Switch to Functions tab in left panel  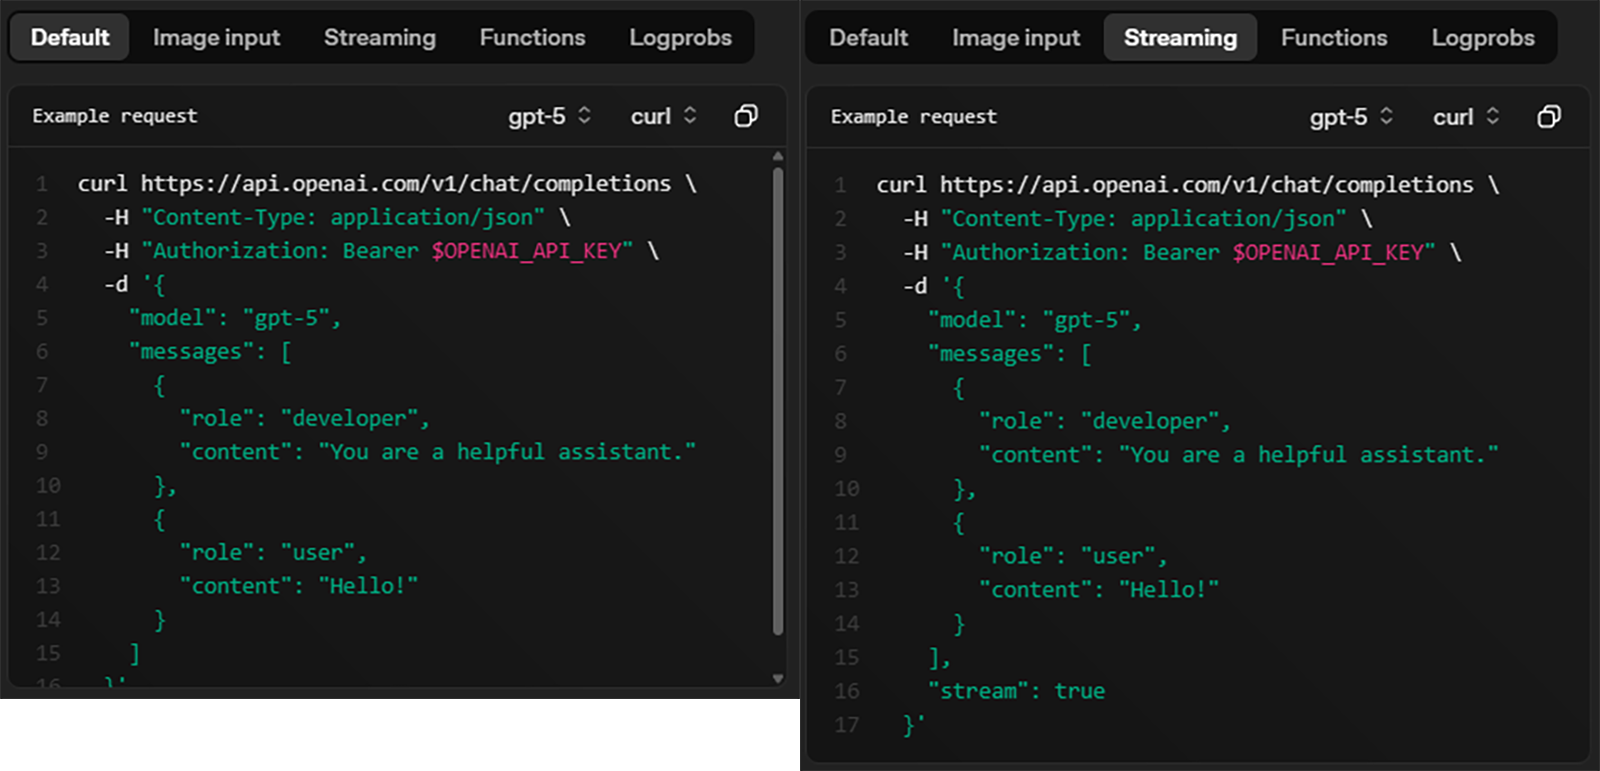tap(532, 37)
